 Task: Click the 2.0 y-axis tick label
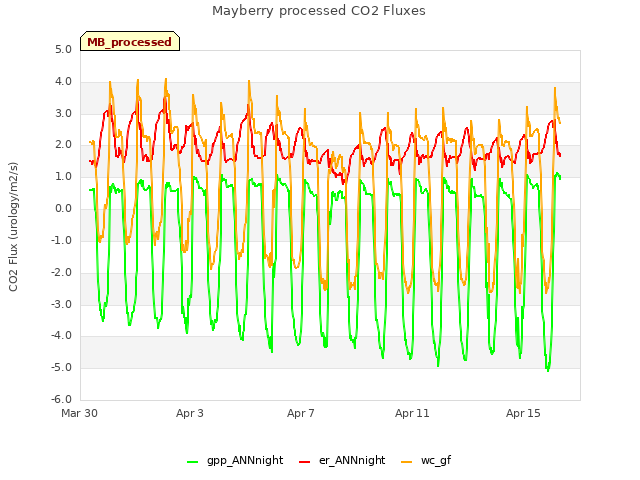point(63,144)
